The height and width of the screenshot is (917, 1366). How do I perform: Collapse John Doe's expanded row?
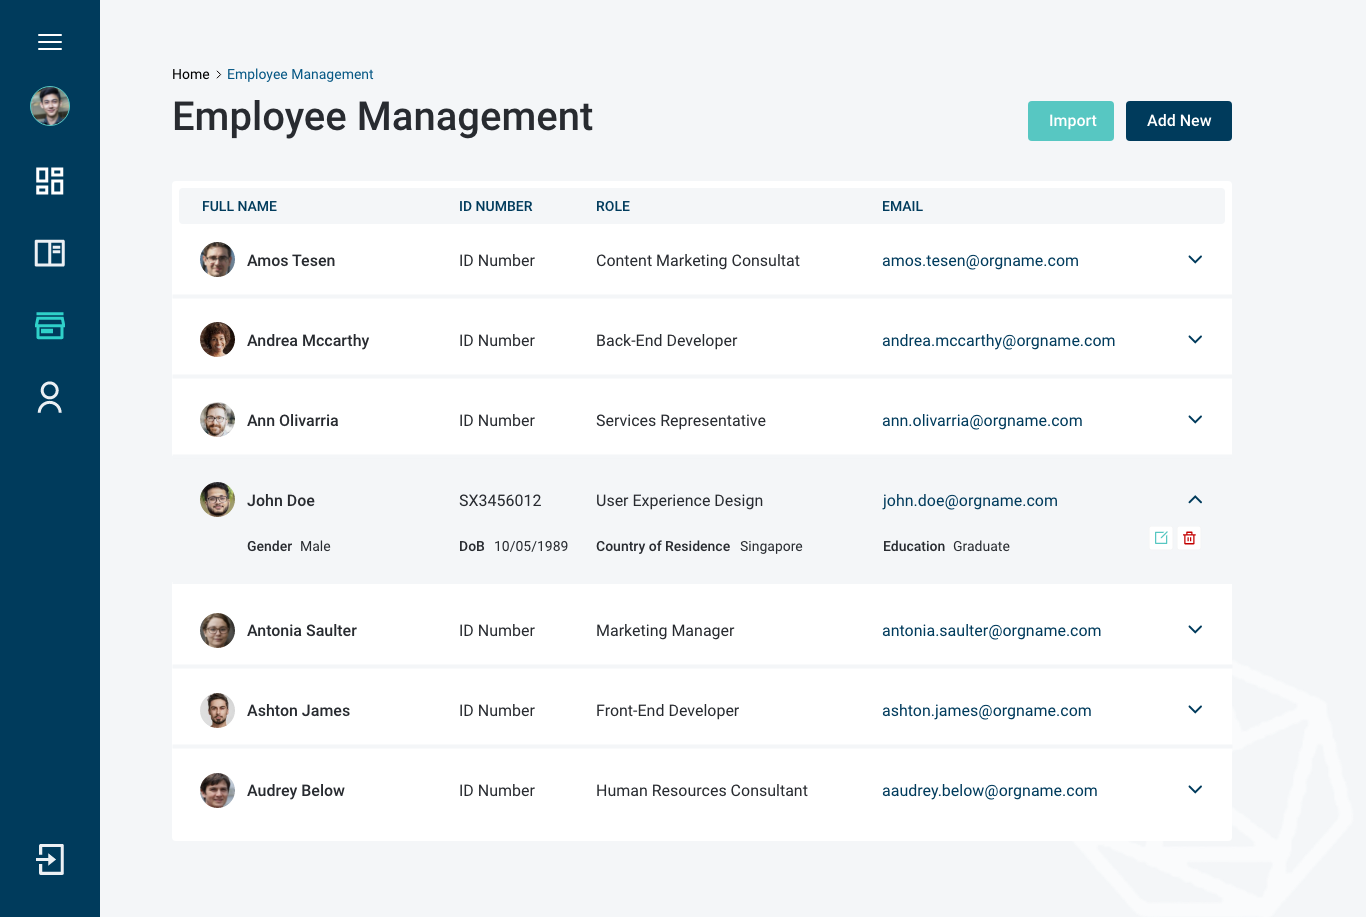[x=1195, y=500]
